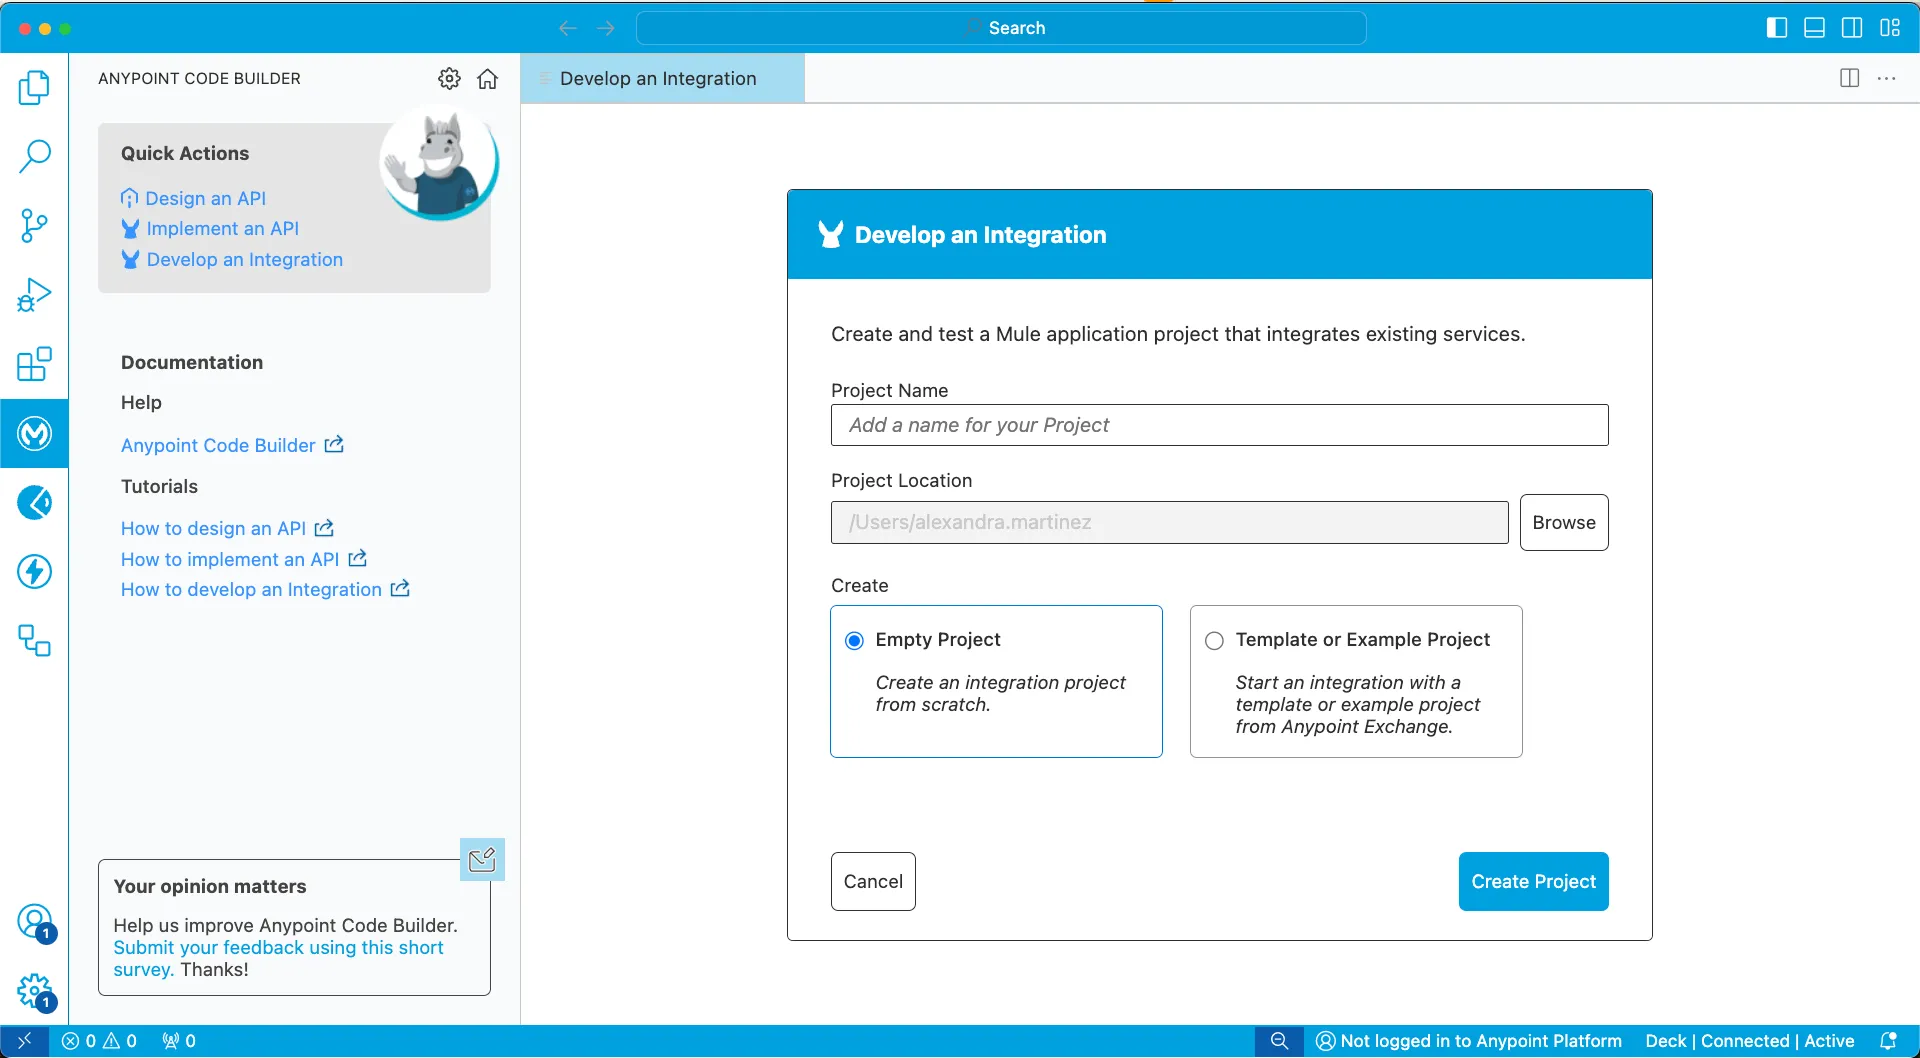The image size is (1920, 1058).
Task: Click the remote window icon in status bar
Action: 24,1041
